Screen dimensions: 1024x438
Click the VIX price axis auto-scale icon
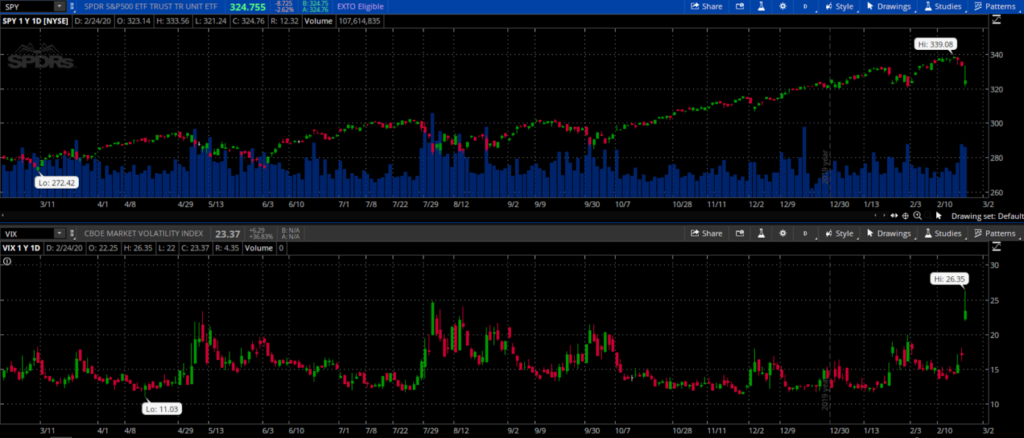[996, 247]
